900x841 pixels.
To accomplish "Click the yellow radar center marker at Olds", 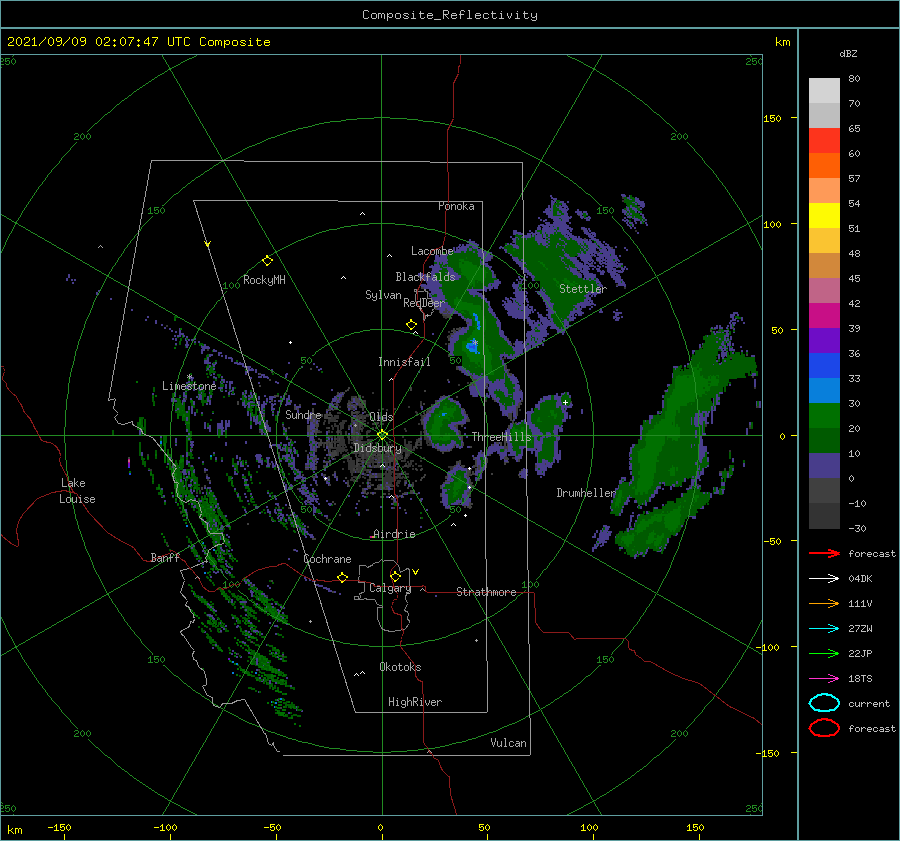I will 382,435.
